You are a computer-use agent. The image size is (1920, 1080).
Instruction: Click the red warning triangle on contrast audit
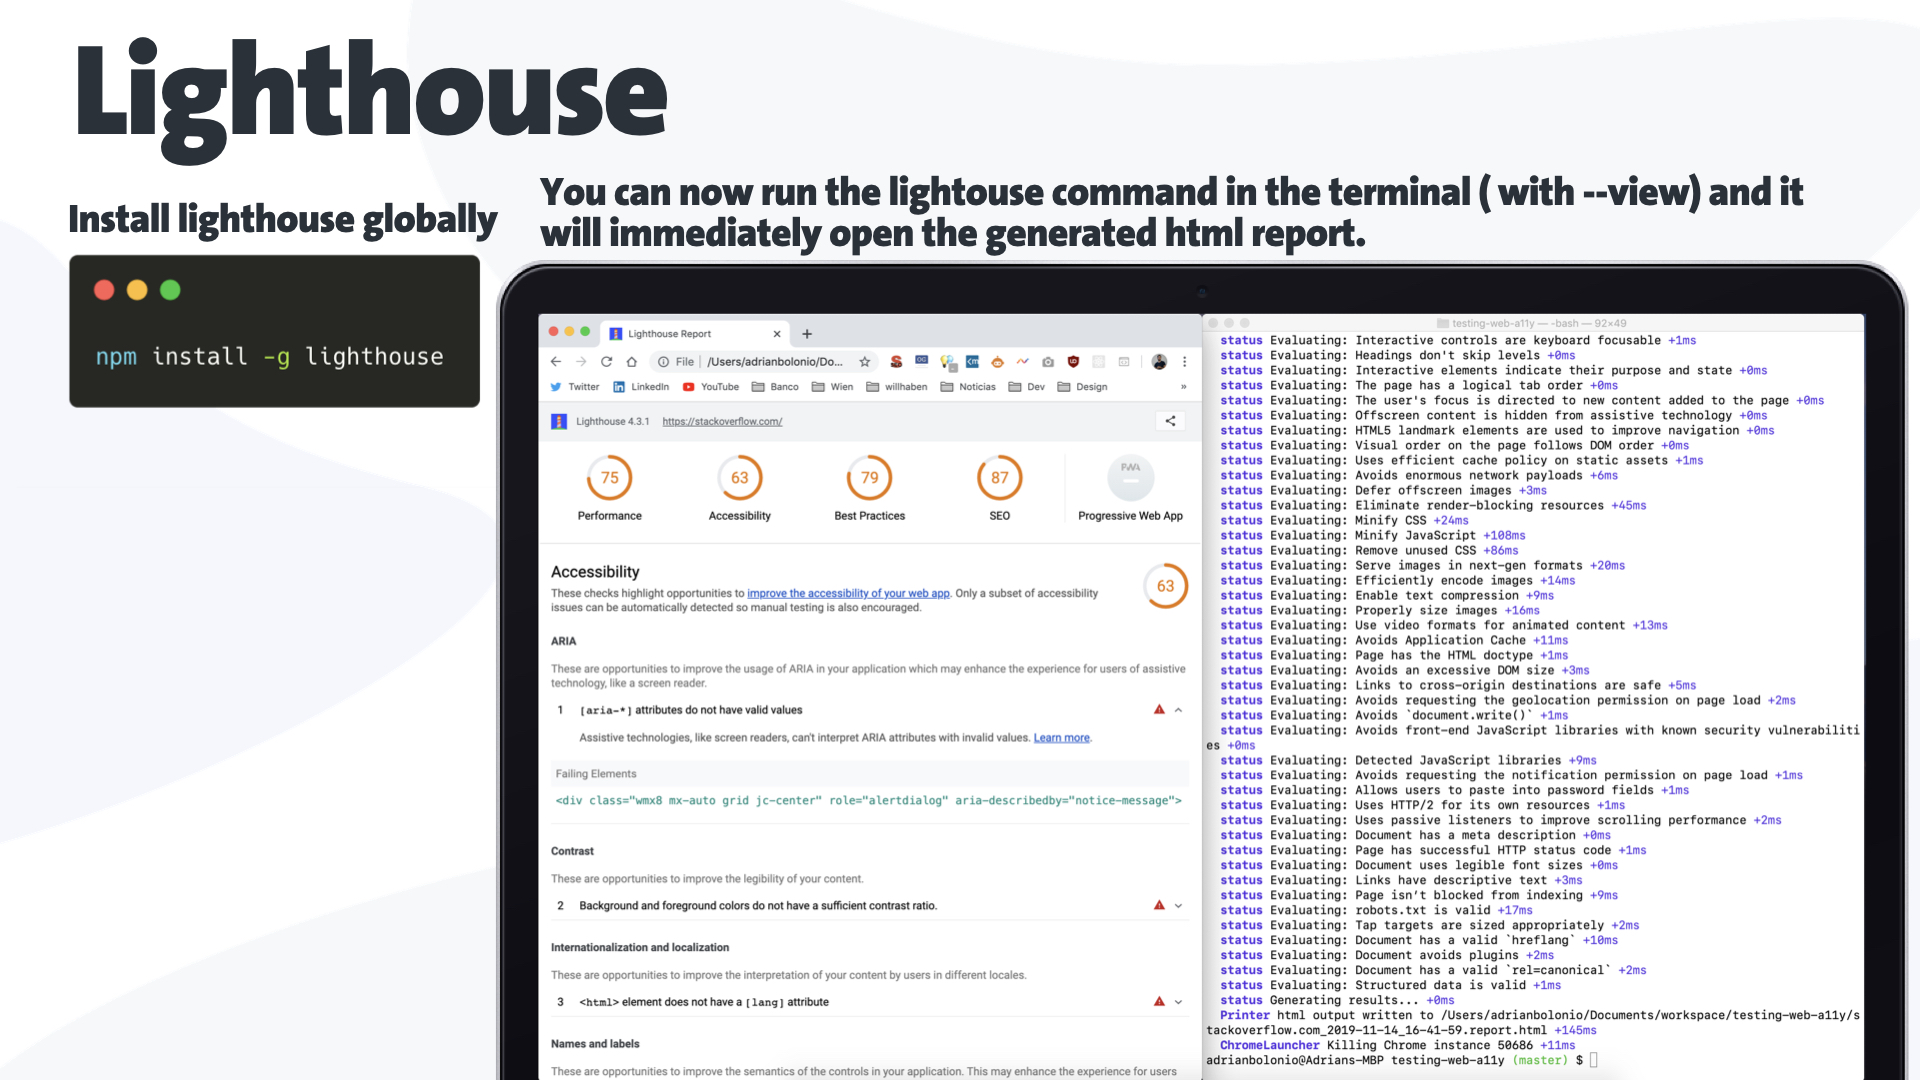[1159, 905]
